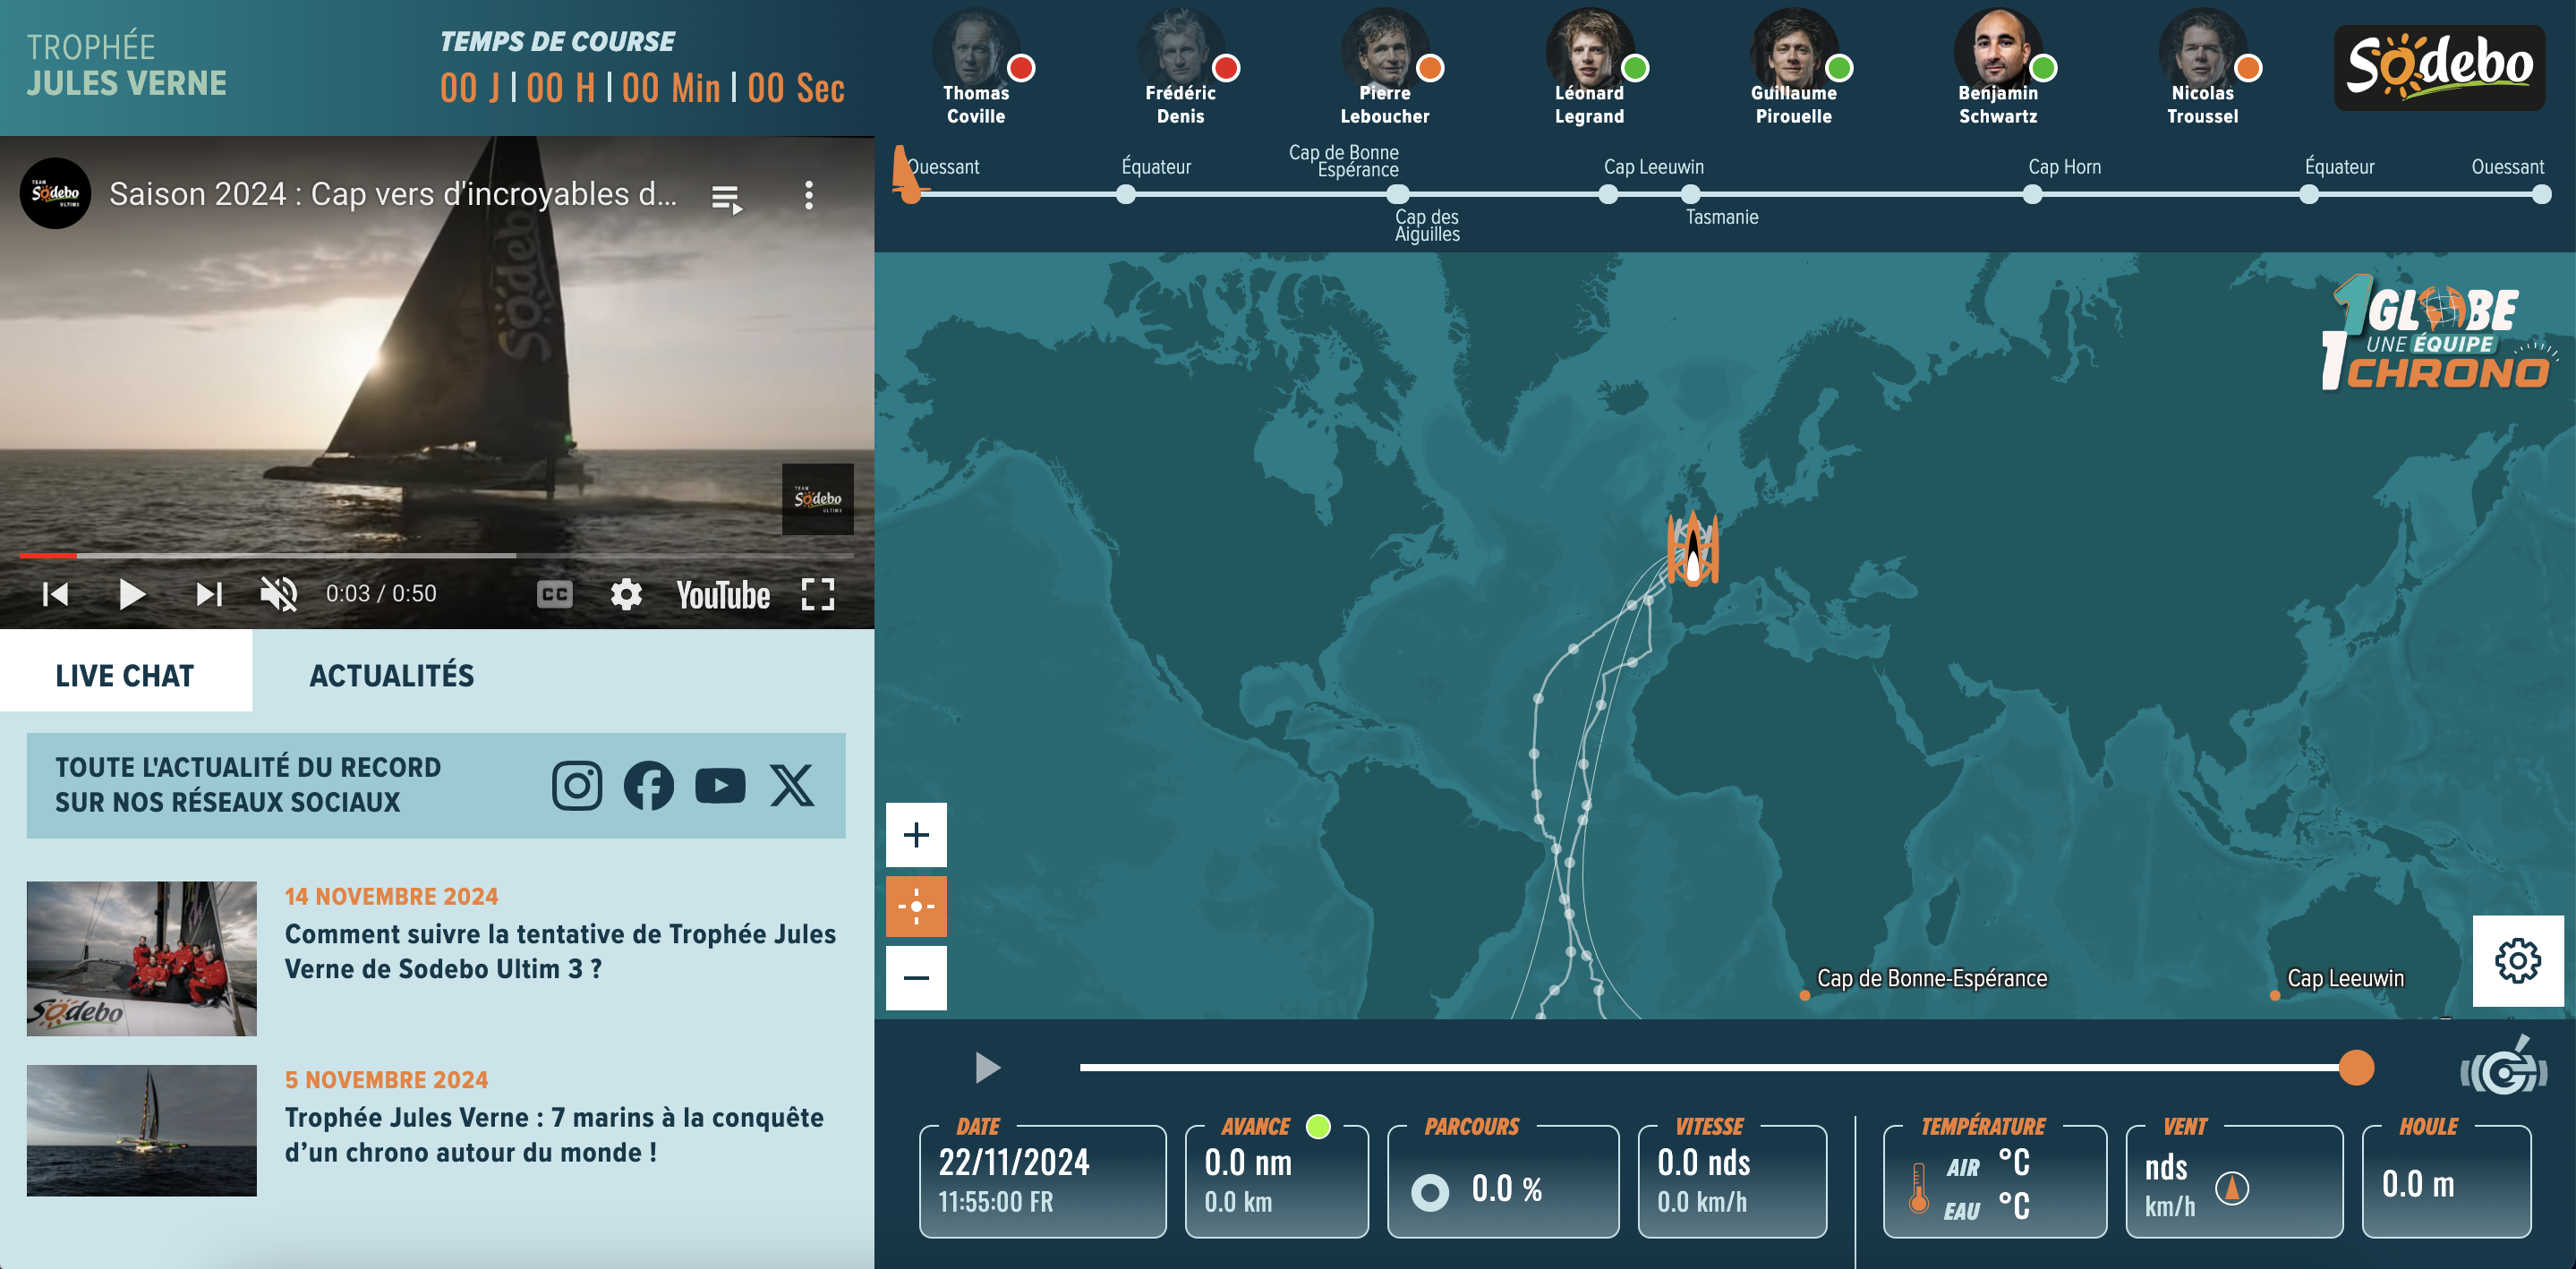This screenshot has height=1269, width=2576.
Task: Open X social link
Action: (x=792, y=786)
